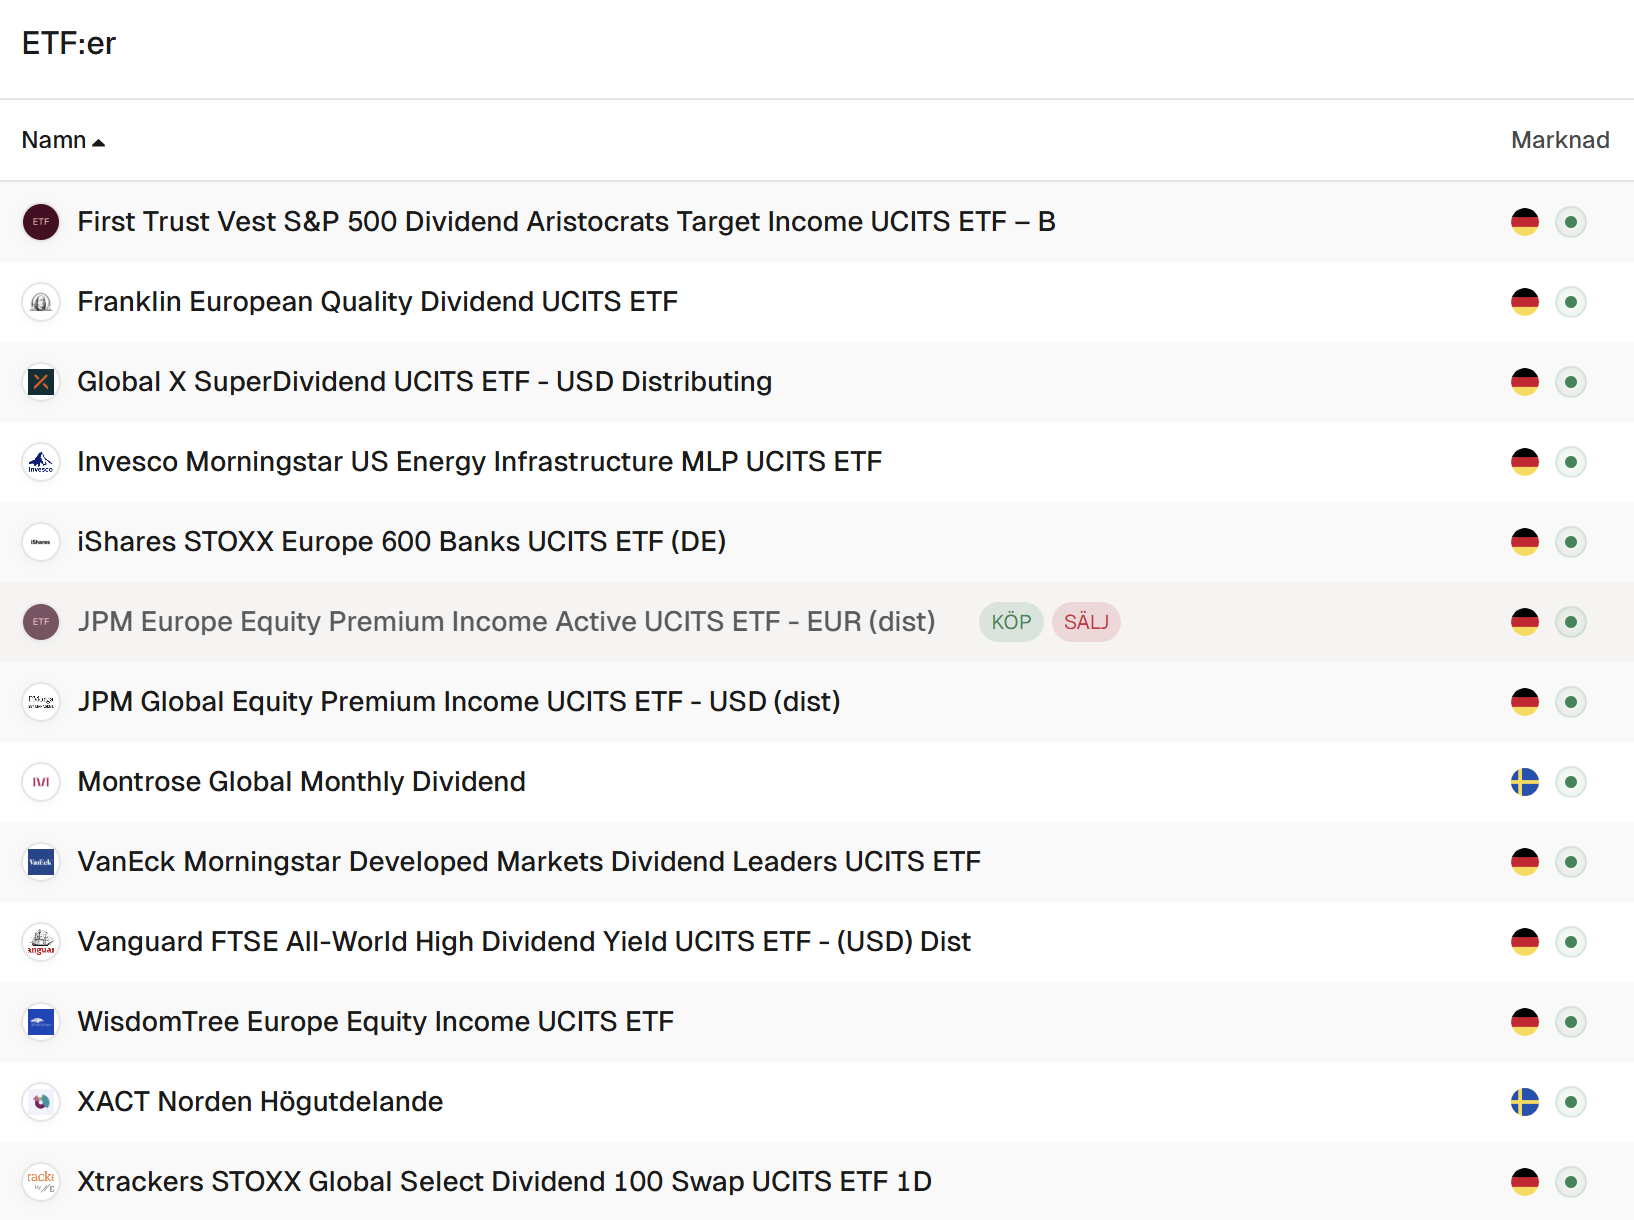The width and height of the screenshot is (1634, 1220).
Task: Click the KÖP button for JPM Europe Equity
Action: pos(1011,622)
